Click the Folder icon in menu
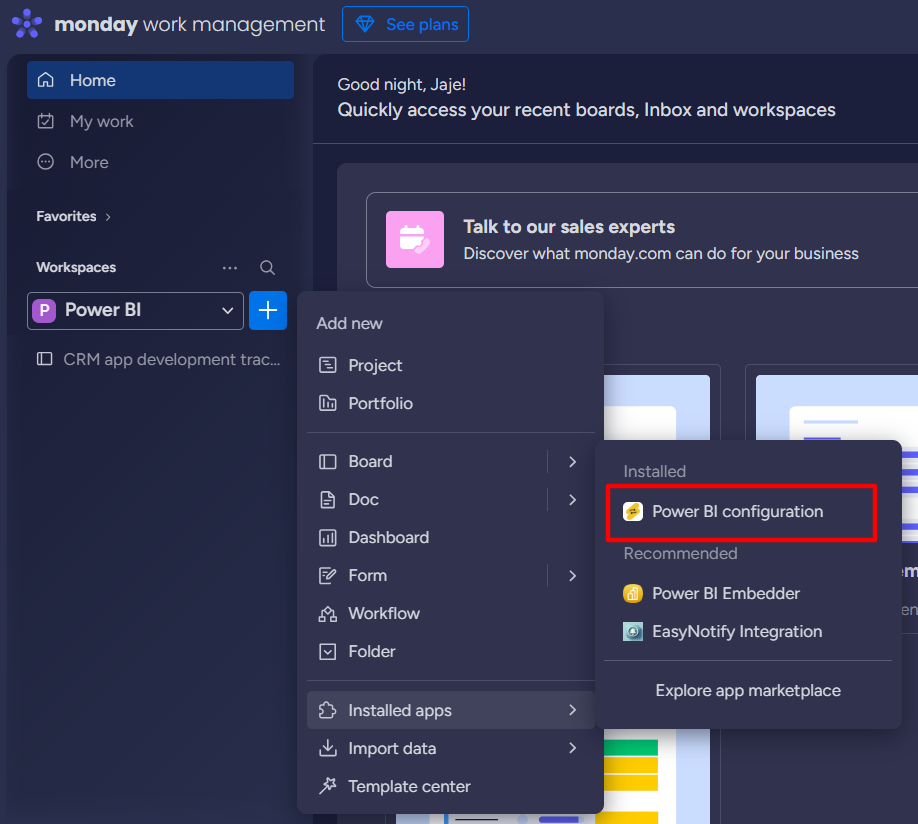 click(x=328, y=652)
